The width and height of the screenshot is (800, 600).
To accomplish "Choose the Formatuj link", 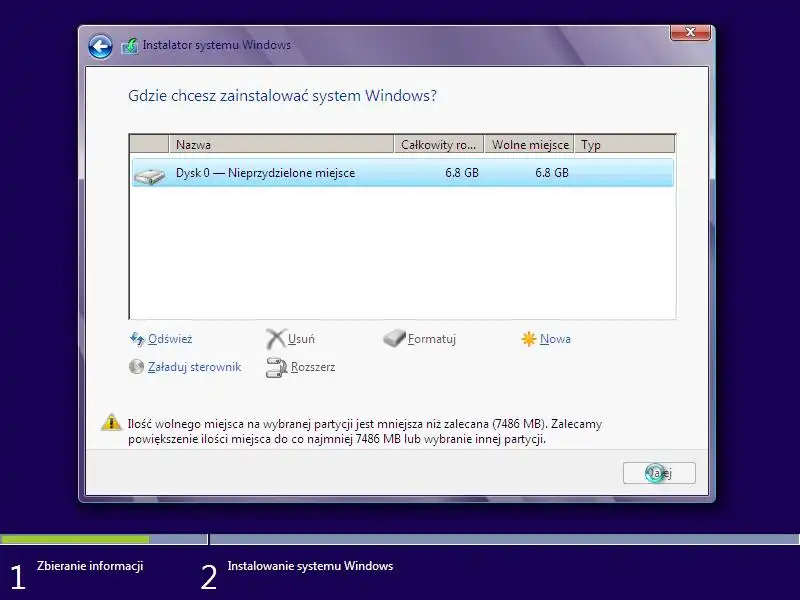I will pyautogui.click(x=432, y=339).
